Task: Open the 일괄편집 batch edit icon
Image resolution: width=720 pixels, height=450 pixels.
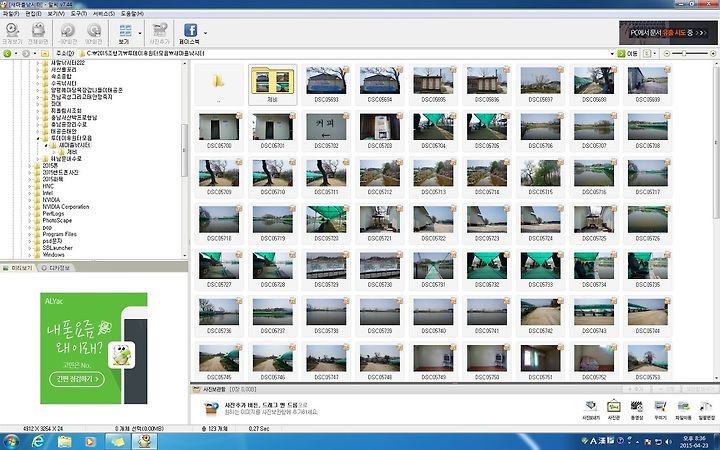Action: click(x=706, y=410)
